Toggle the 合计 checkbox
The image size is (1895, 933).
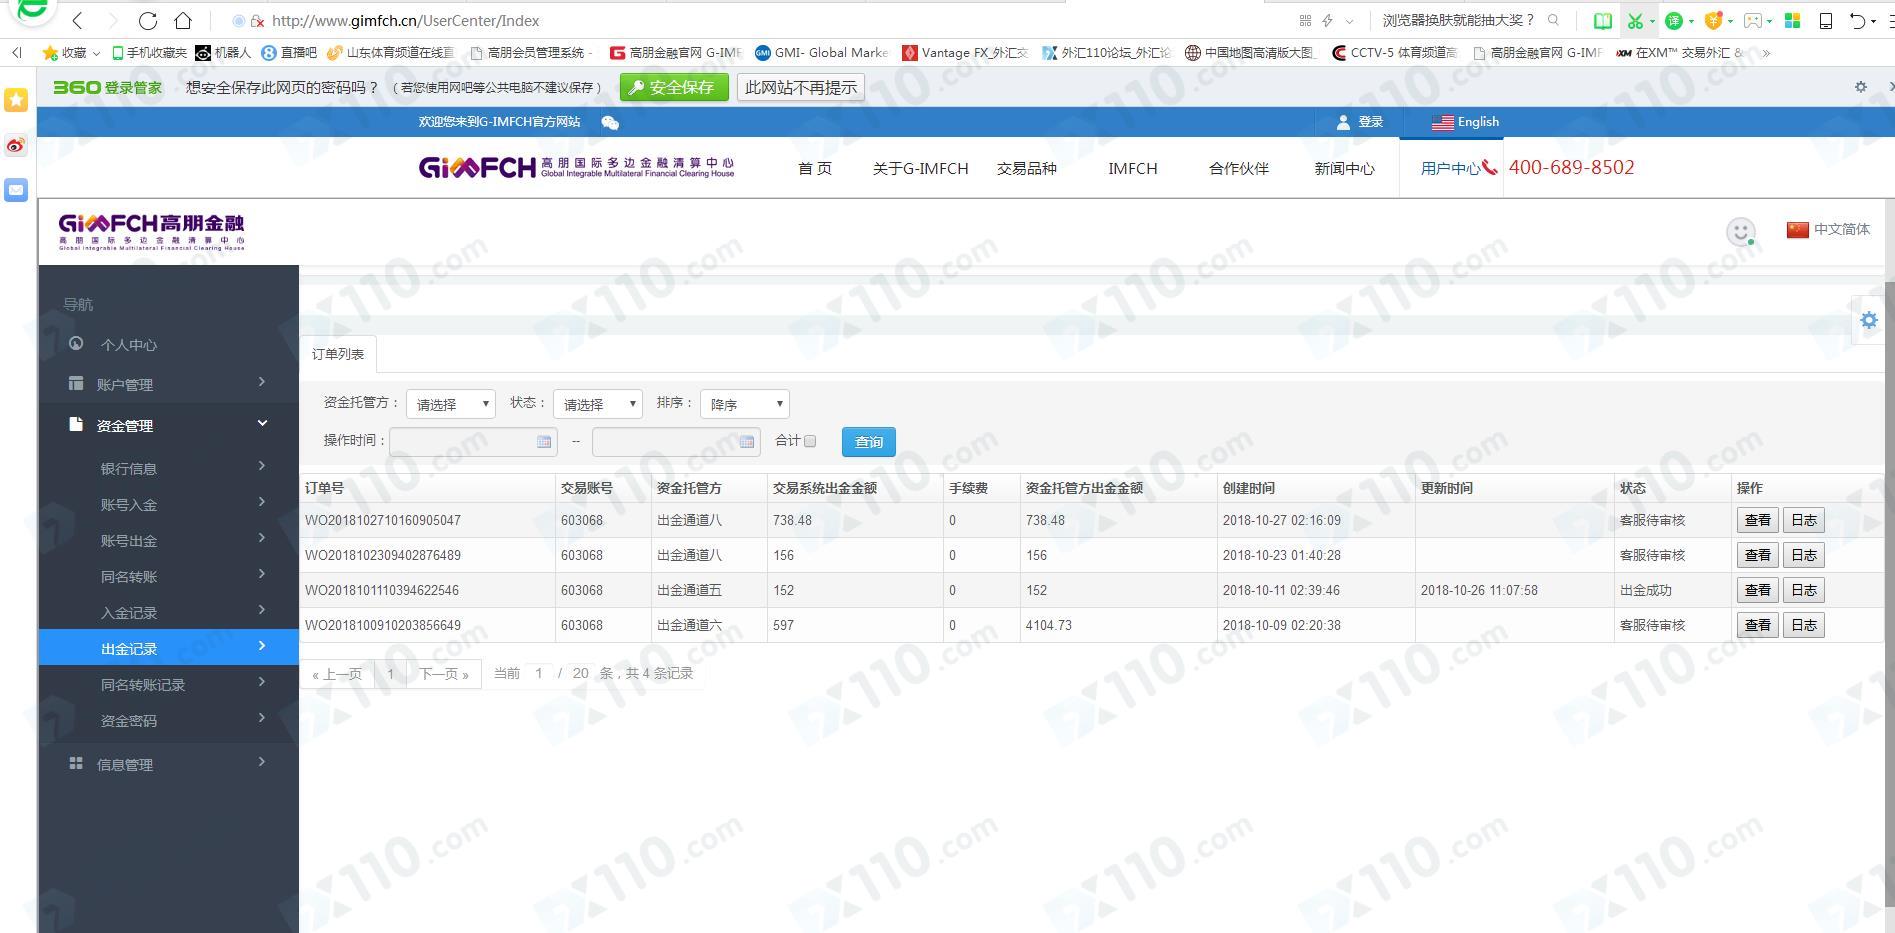tap(810, 441)
